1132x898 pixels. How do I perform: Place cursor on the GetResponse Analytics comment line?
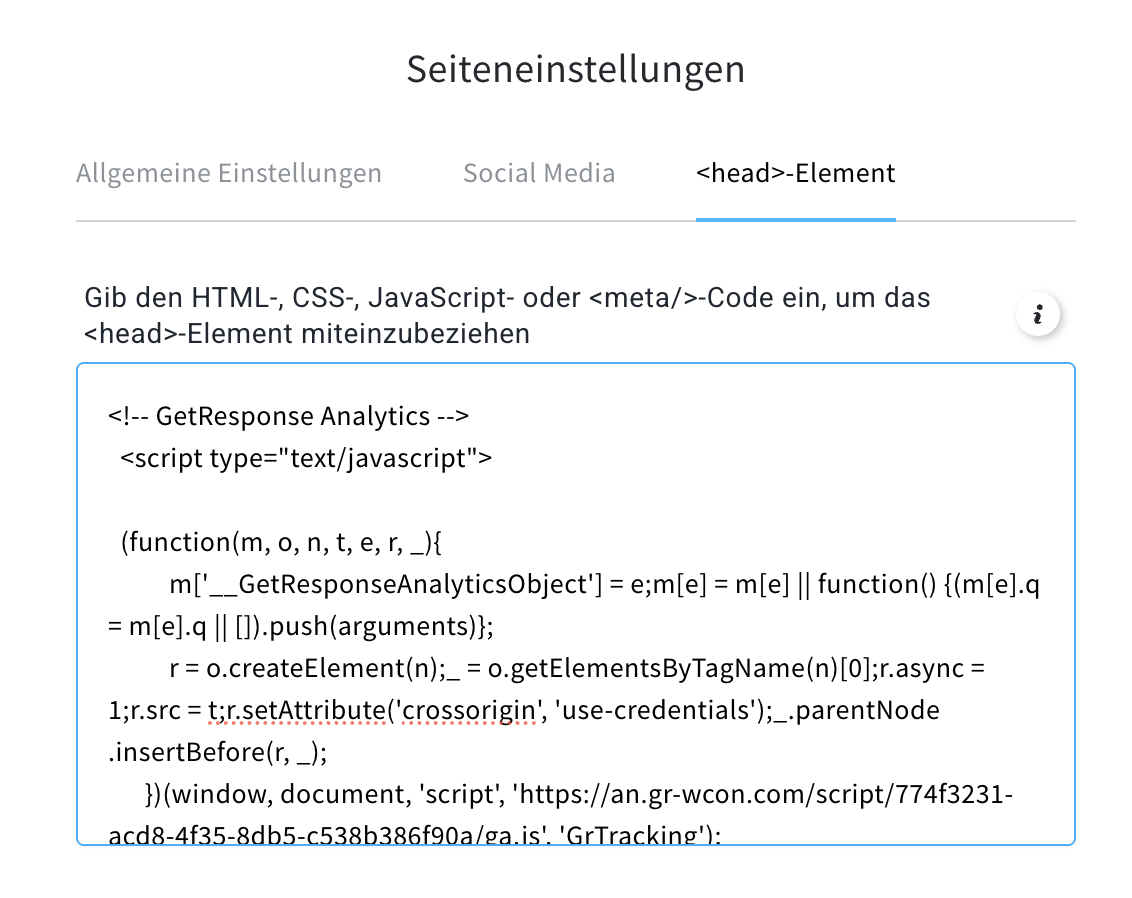coord(288,417)
